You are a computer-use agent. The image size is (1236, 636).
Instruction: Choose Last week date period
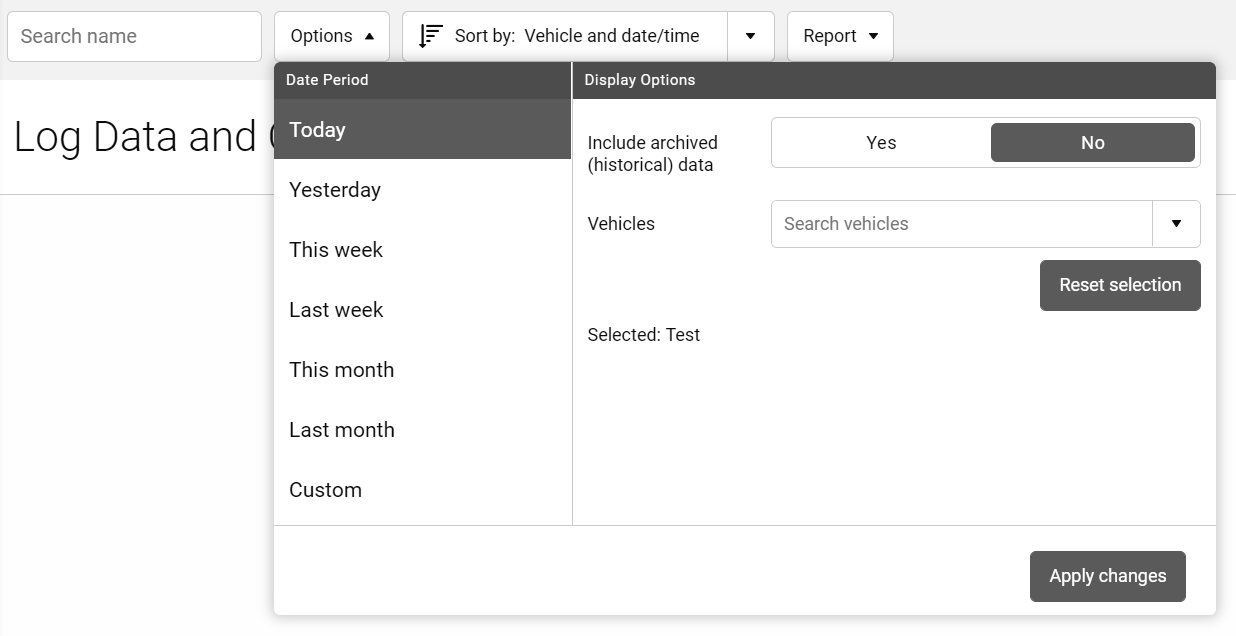tap(422, 310)
